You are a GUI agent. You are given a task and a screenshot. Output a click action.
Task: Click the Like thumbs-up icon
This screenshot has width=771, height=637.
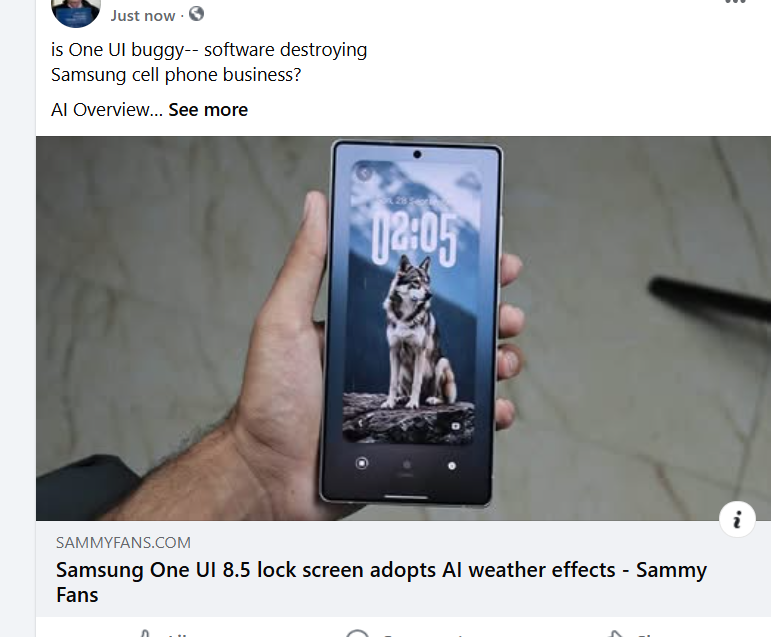point(144,634)
